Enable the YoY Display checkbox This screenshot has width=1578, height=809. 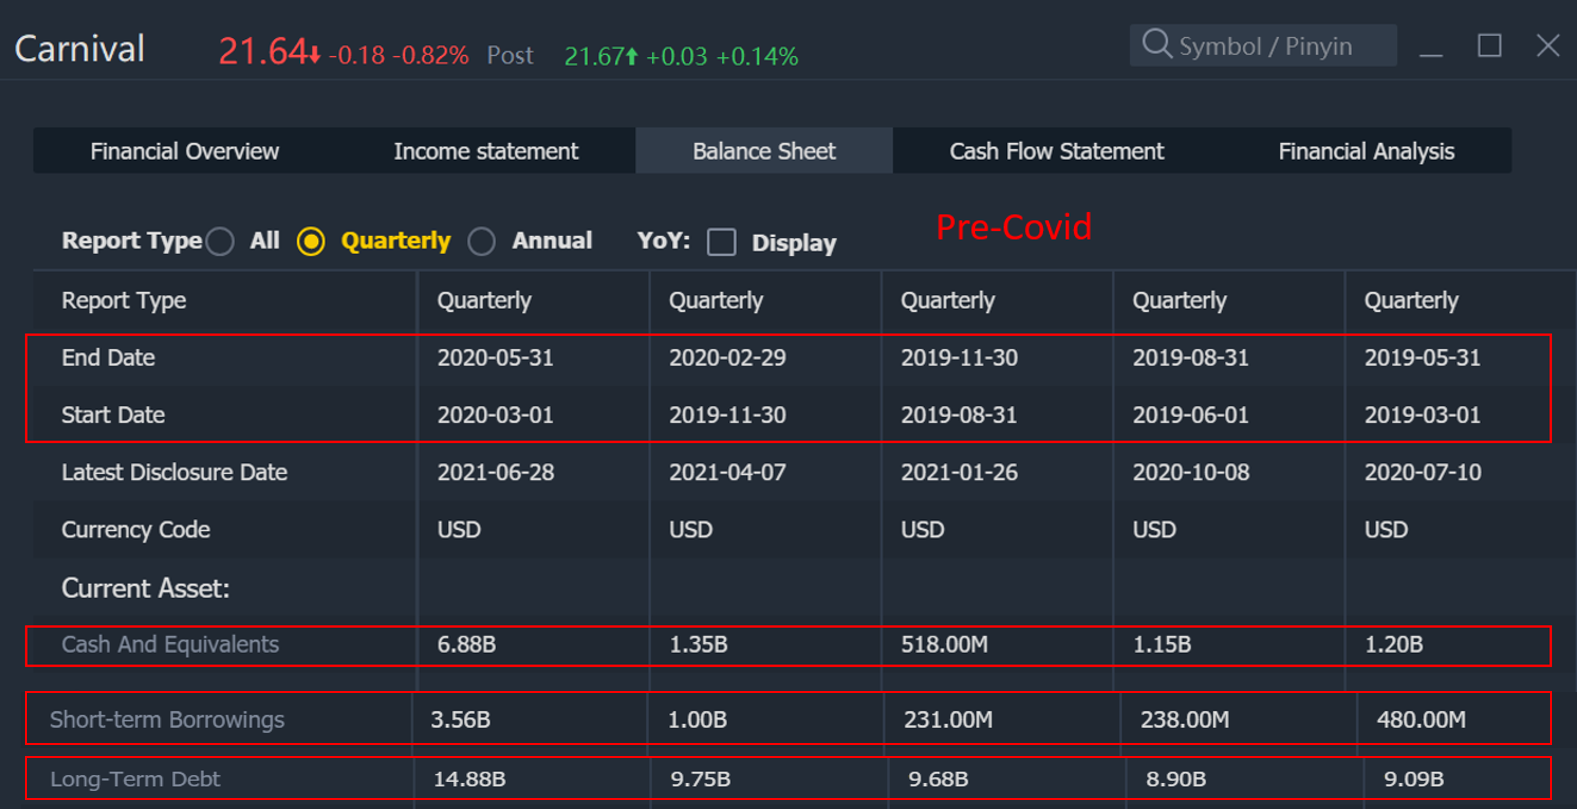click(x=721, y=242)
